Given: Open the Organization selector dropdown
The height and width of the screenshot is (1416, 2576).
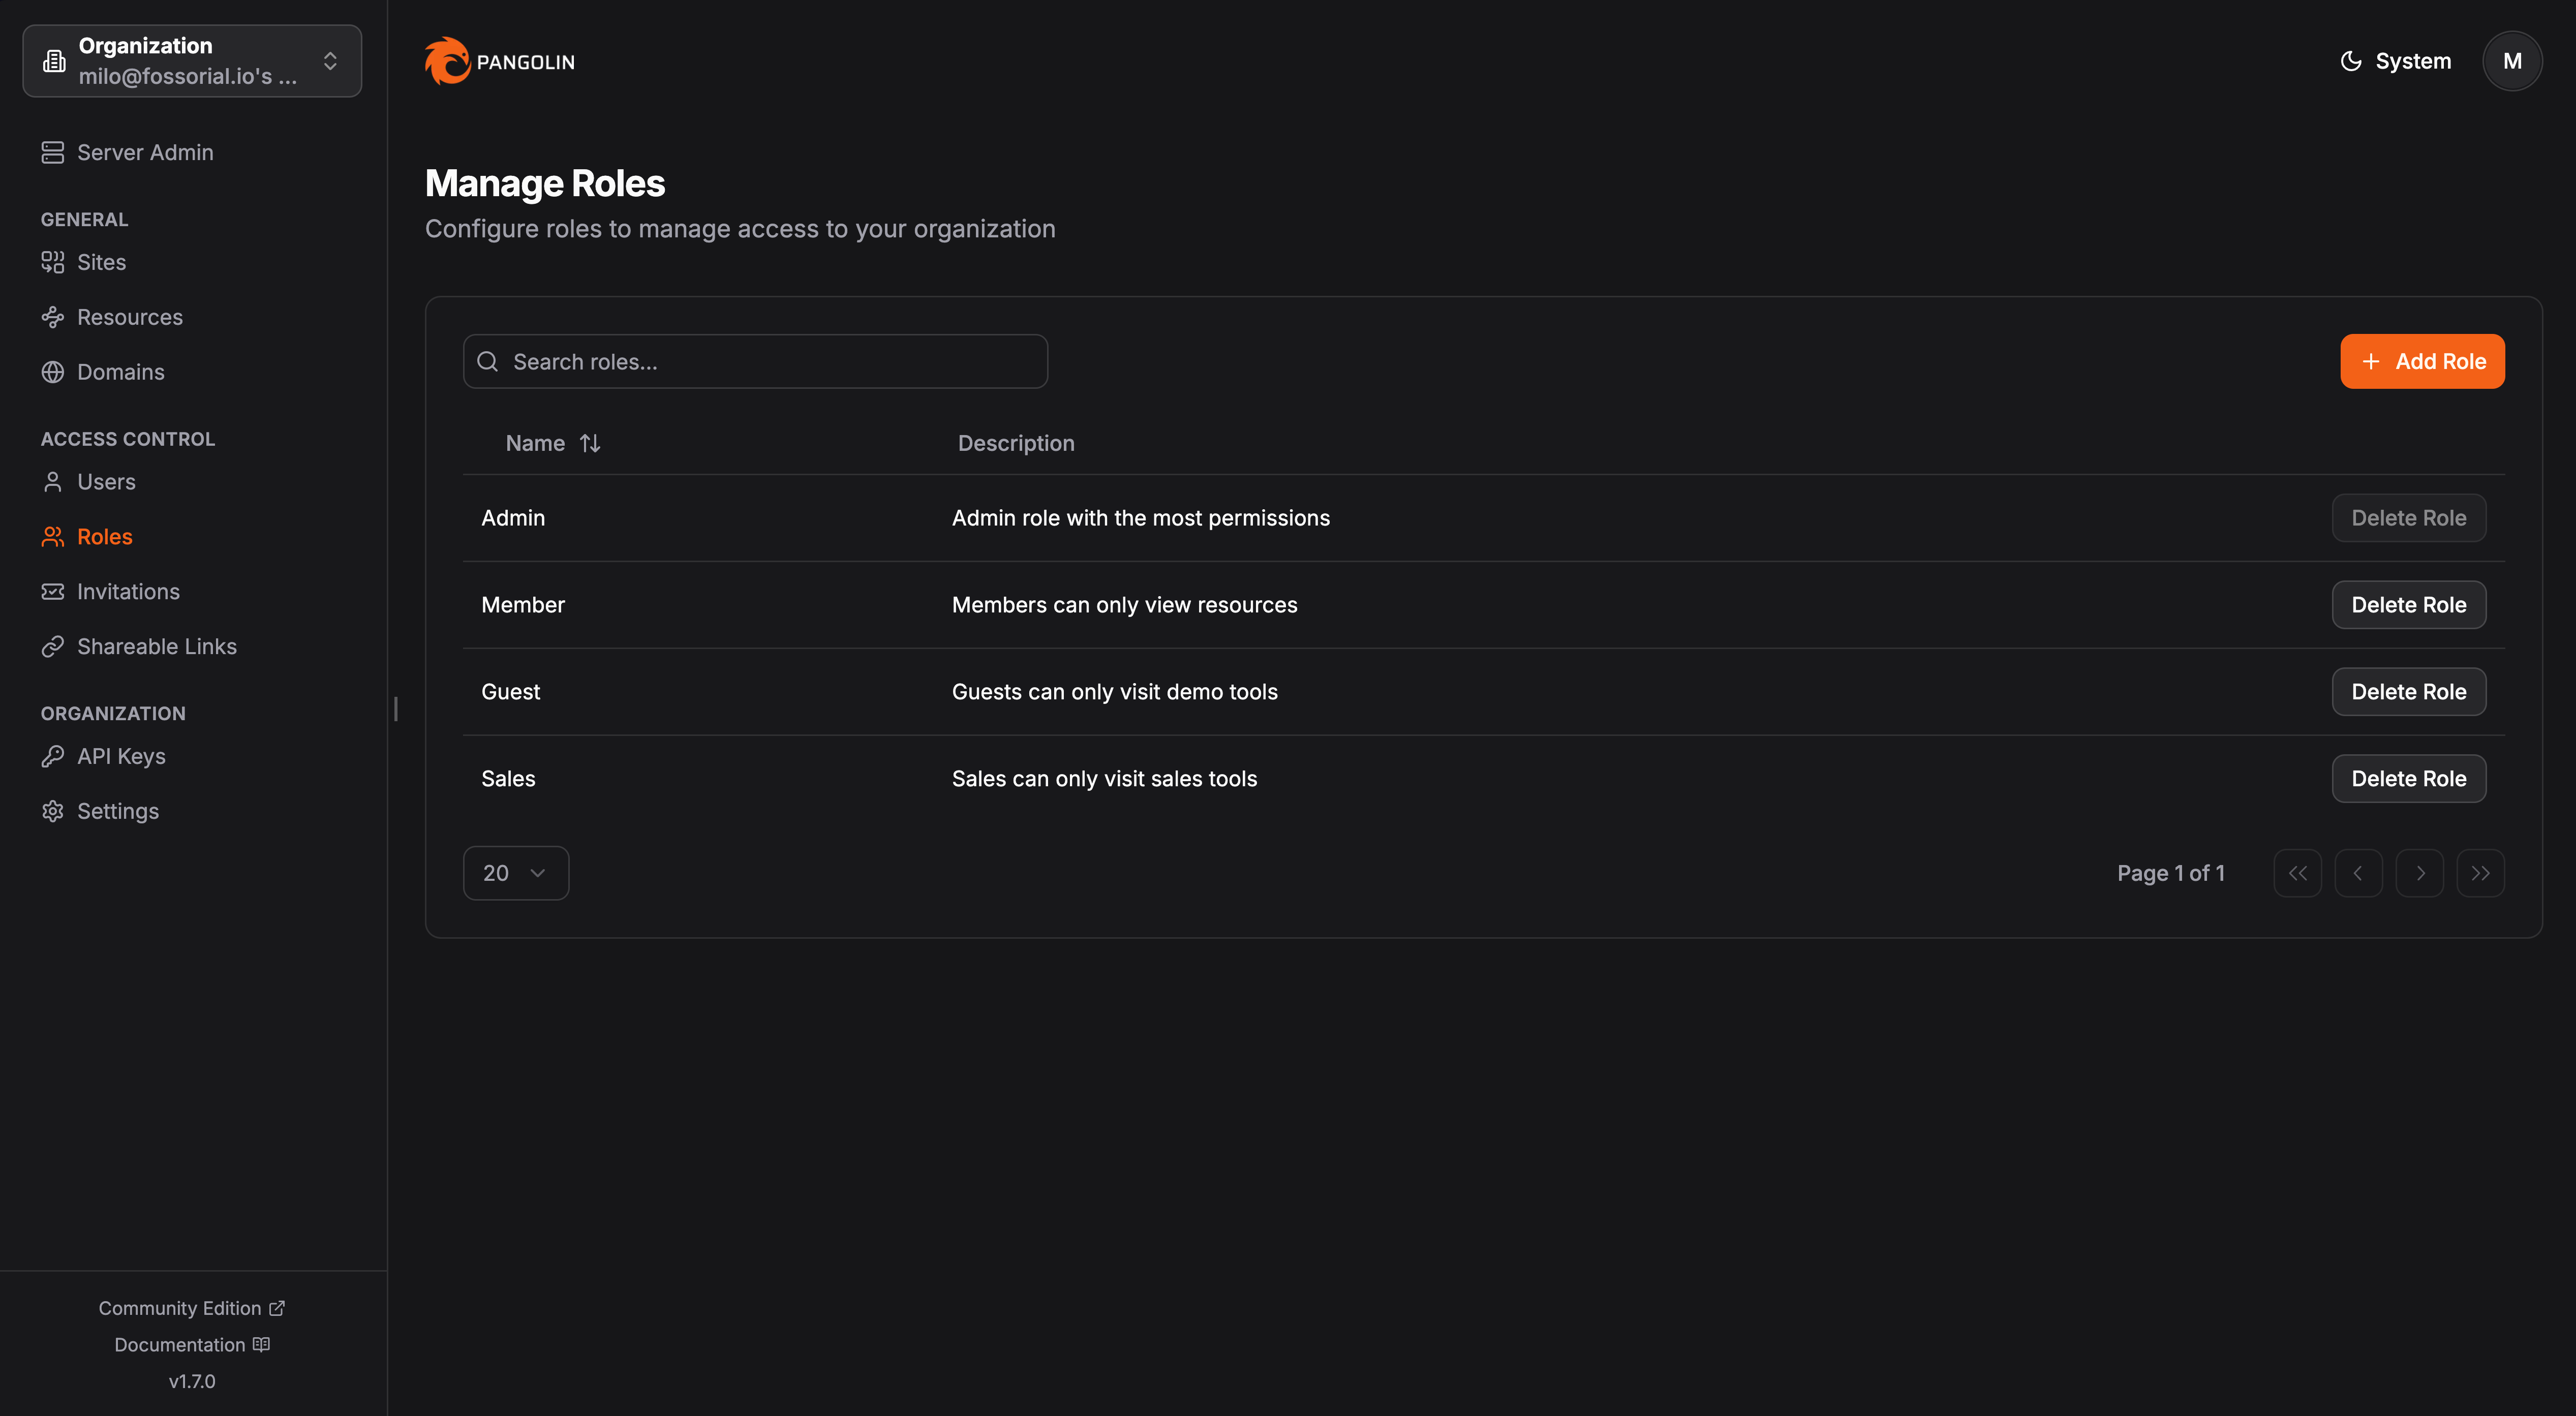Looking at the screenshot, I should click(x=192, y=61).
